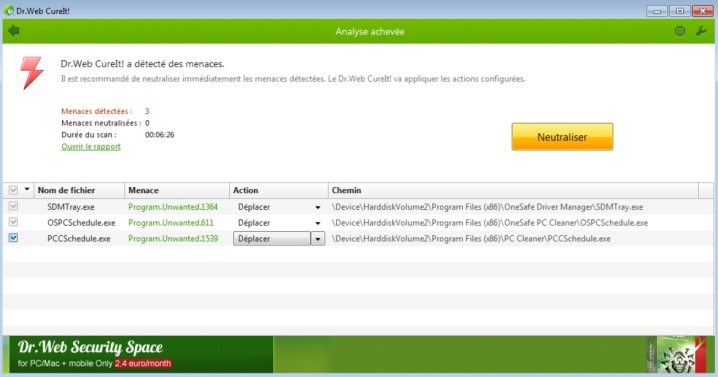This screenshot has height=377, width=718.
Task: Select the SDMTray.exe file name
Action: [71, 207]
